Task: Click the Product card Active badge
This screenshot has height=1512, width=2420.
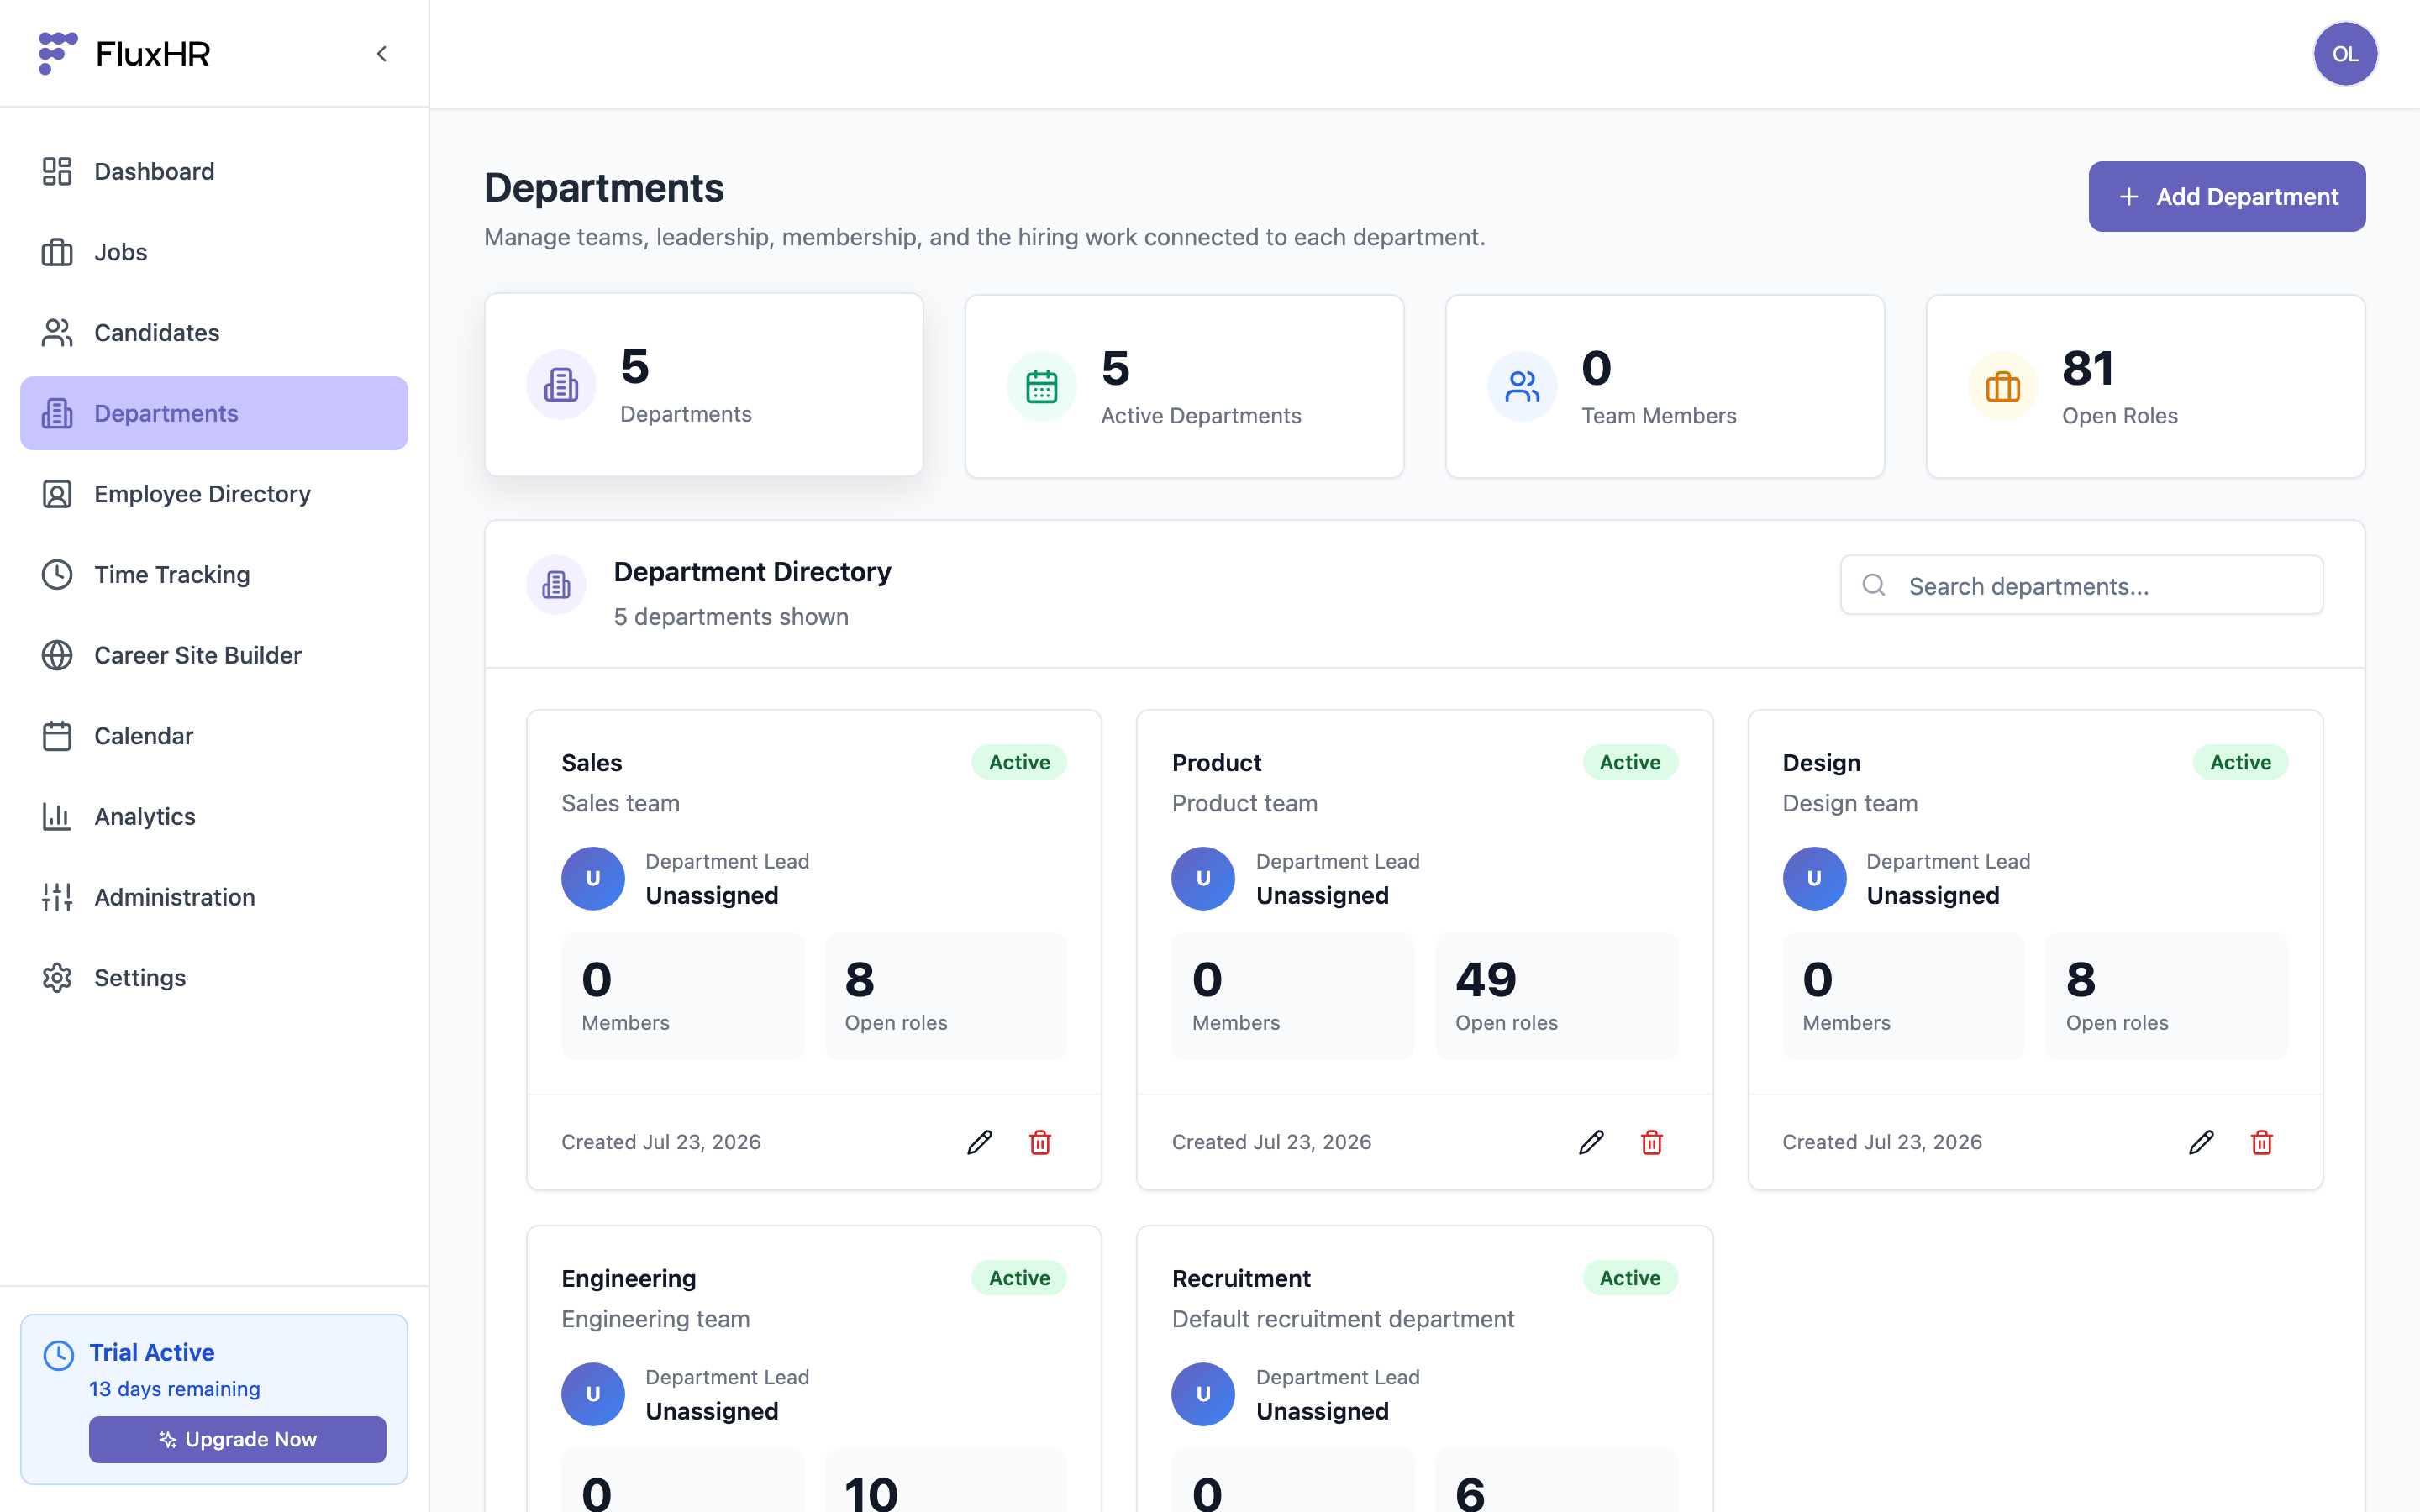Action: point(1630,762)
